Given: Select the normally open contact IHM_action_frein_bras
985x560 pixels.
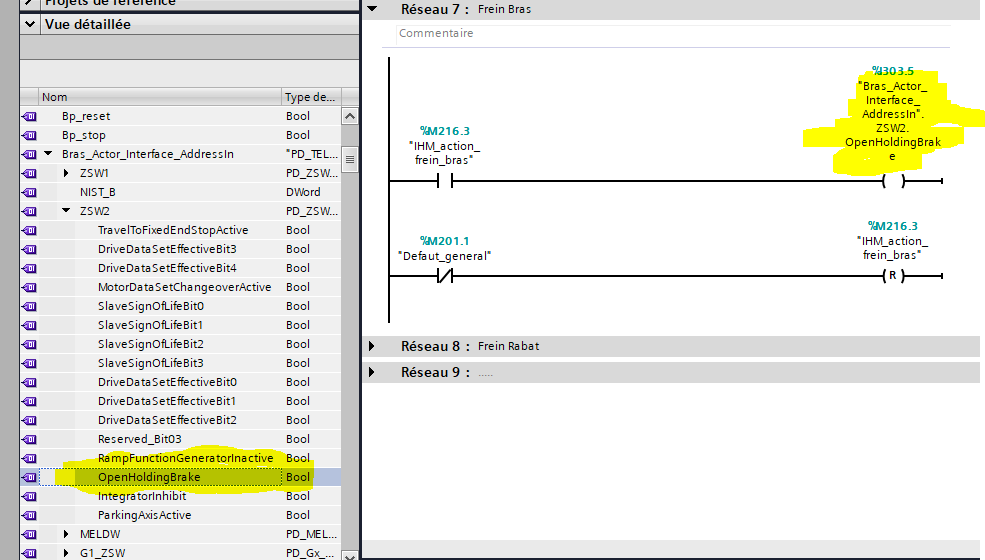Looking at the screenshot, I should pos(445,182).
